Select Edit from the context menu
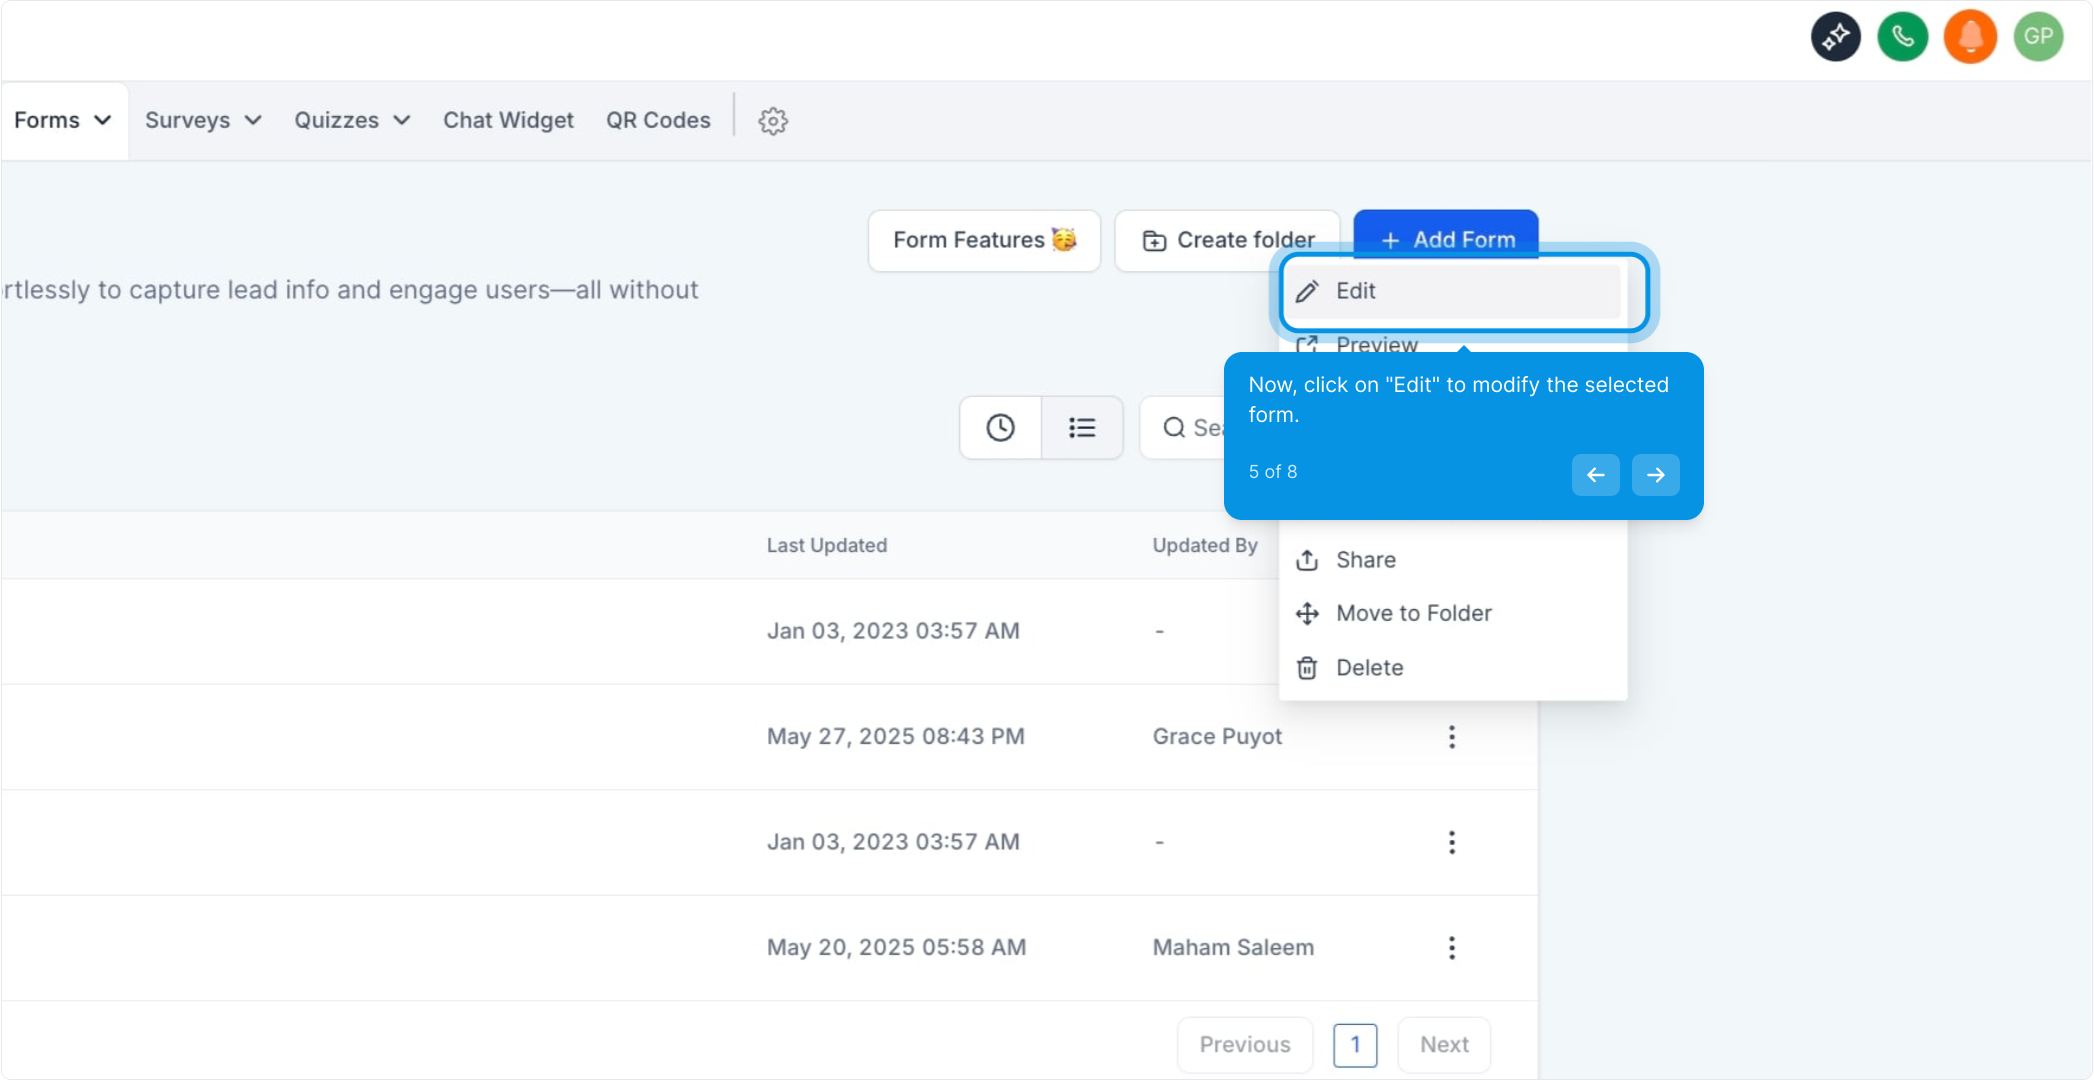Viewport: 2094px width, 1080px height. point(1453,291)
